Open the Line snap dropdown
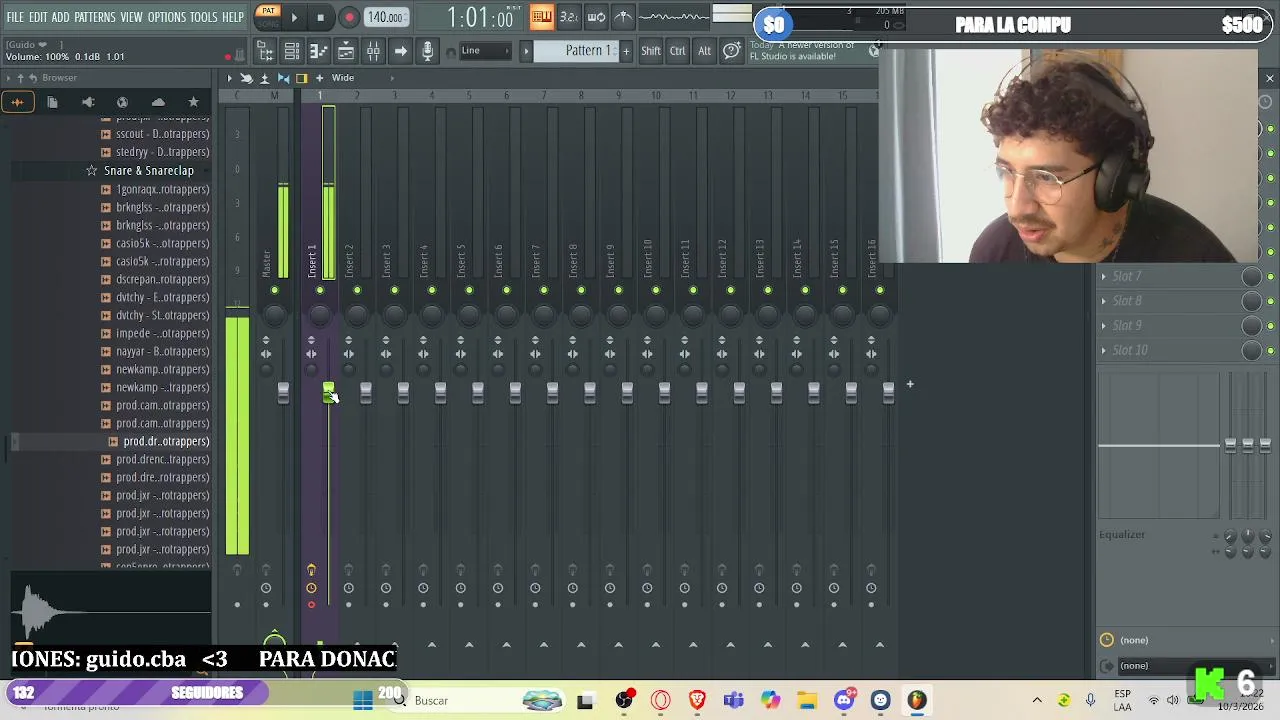Screen dimensions: 1280x720 click(x=483, y=51)
